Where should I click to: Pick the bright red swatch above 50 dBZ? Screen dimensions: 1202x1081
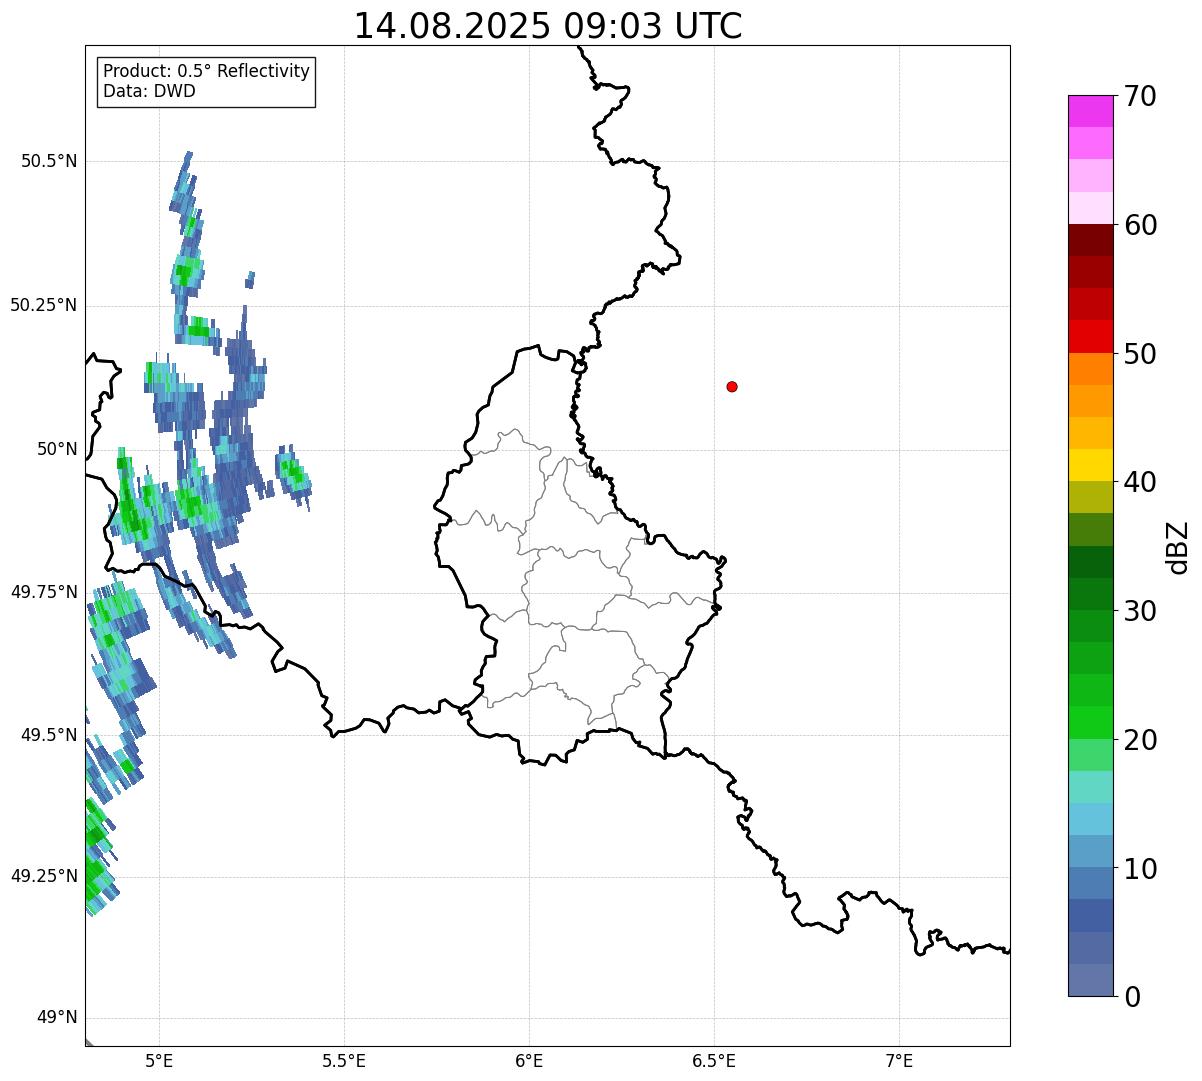1090,336
